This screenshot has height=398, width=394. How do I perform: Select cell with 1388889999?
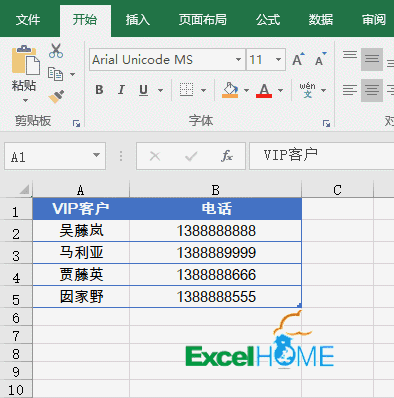click(216, 253)
